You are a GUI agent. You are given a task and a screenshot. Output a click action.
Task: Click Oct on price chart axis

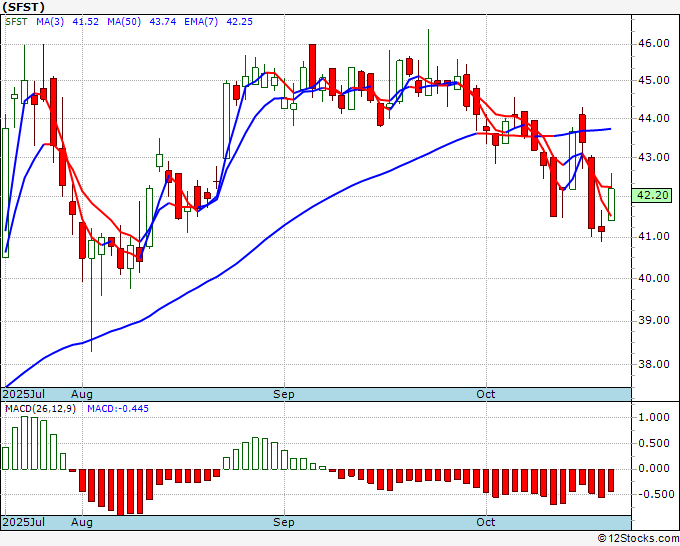pos(485,394)
